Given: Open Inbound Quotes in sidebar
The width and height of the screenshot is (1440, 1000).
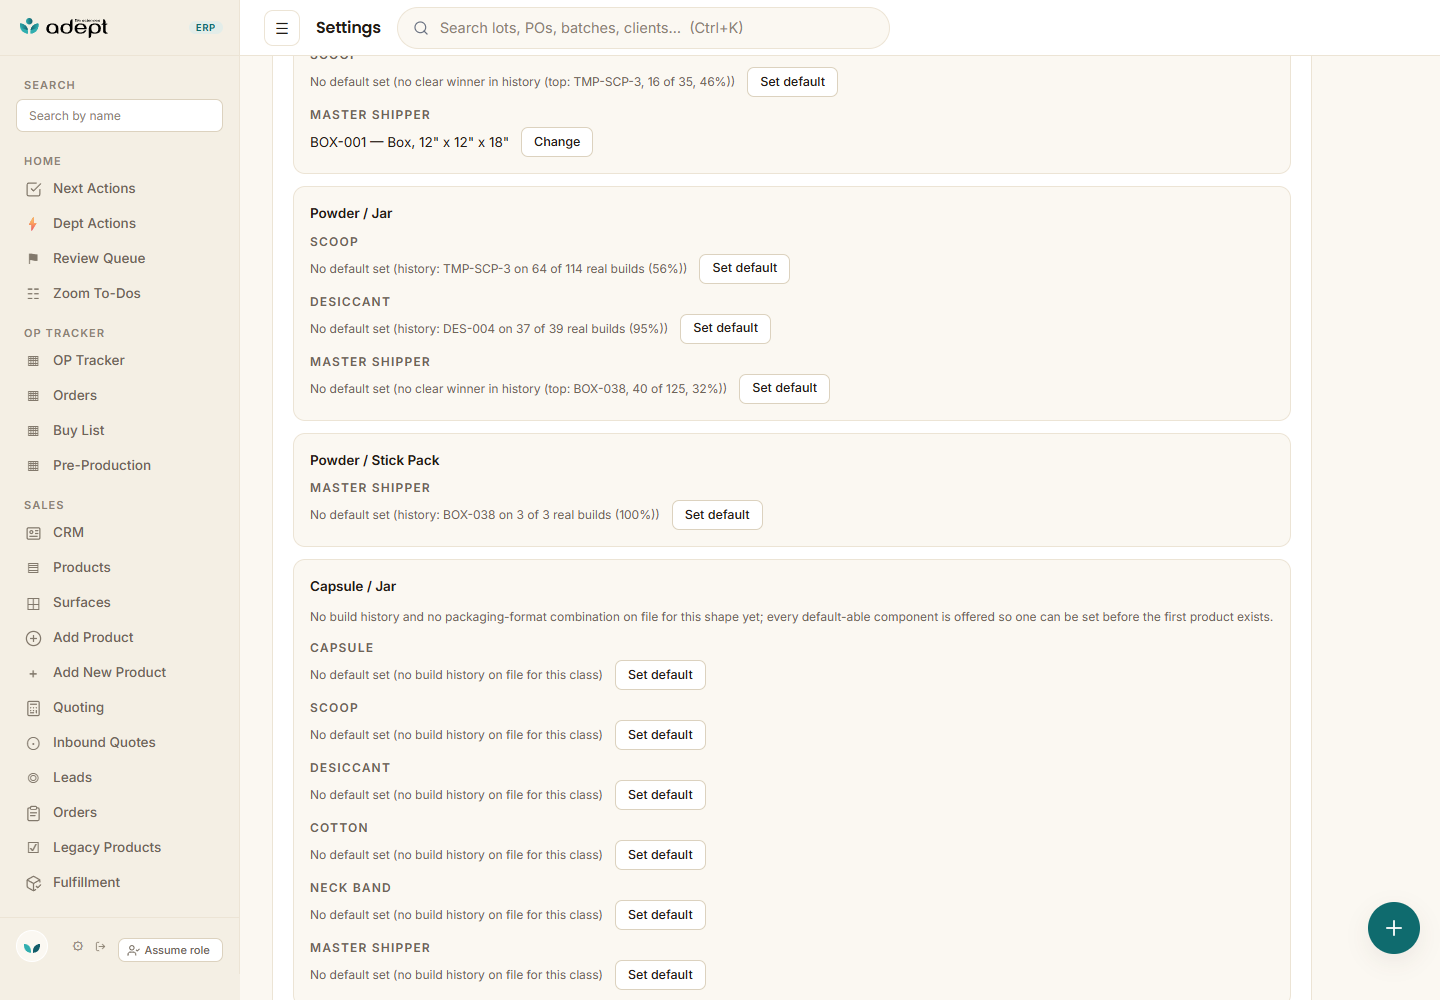Looking at the screenshot, I should point(119,742).
